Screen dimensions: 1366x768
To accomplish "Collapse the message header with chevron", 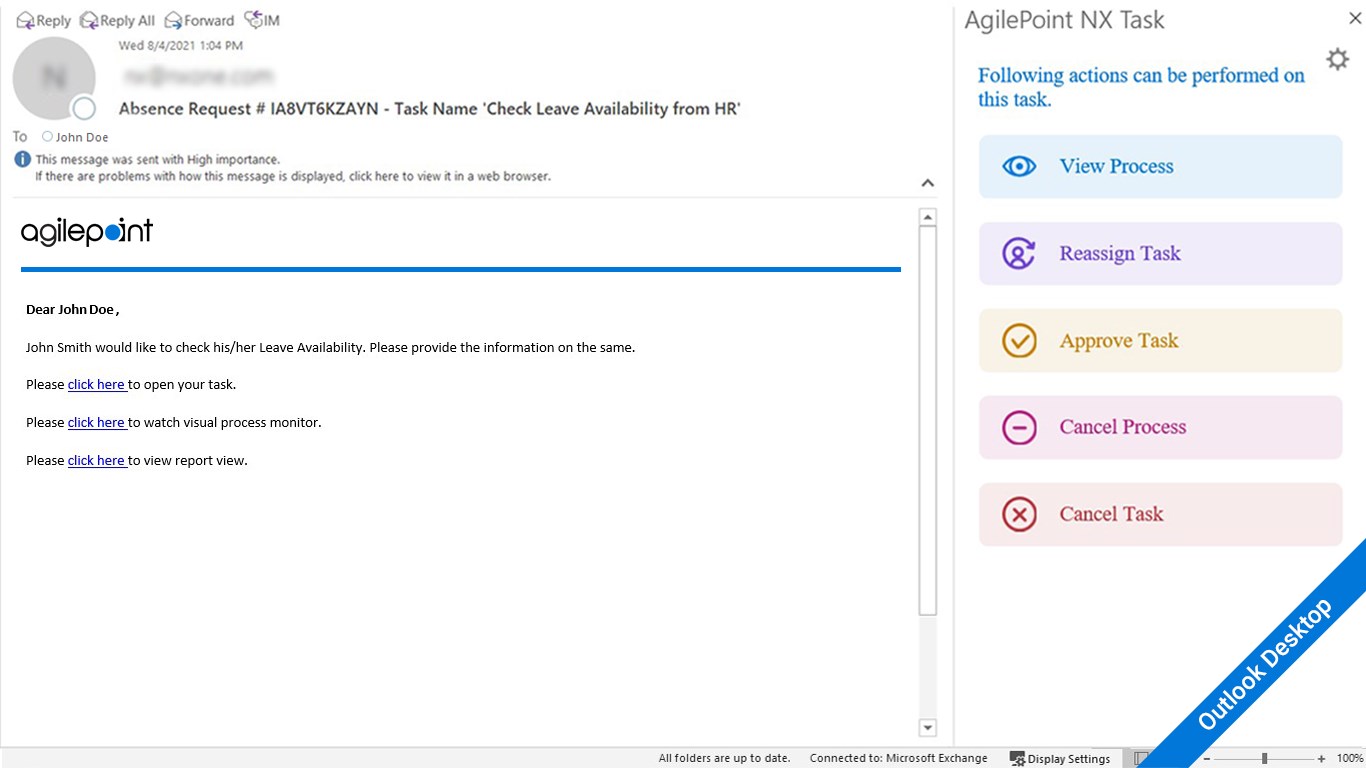I will coord(928,183).
